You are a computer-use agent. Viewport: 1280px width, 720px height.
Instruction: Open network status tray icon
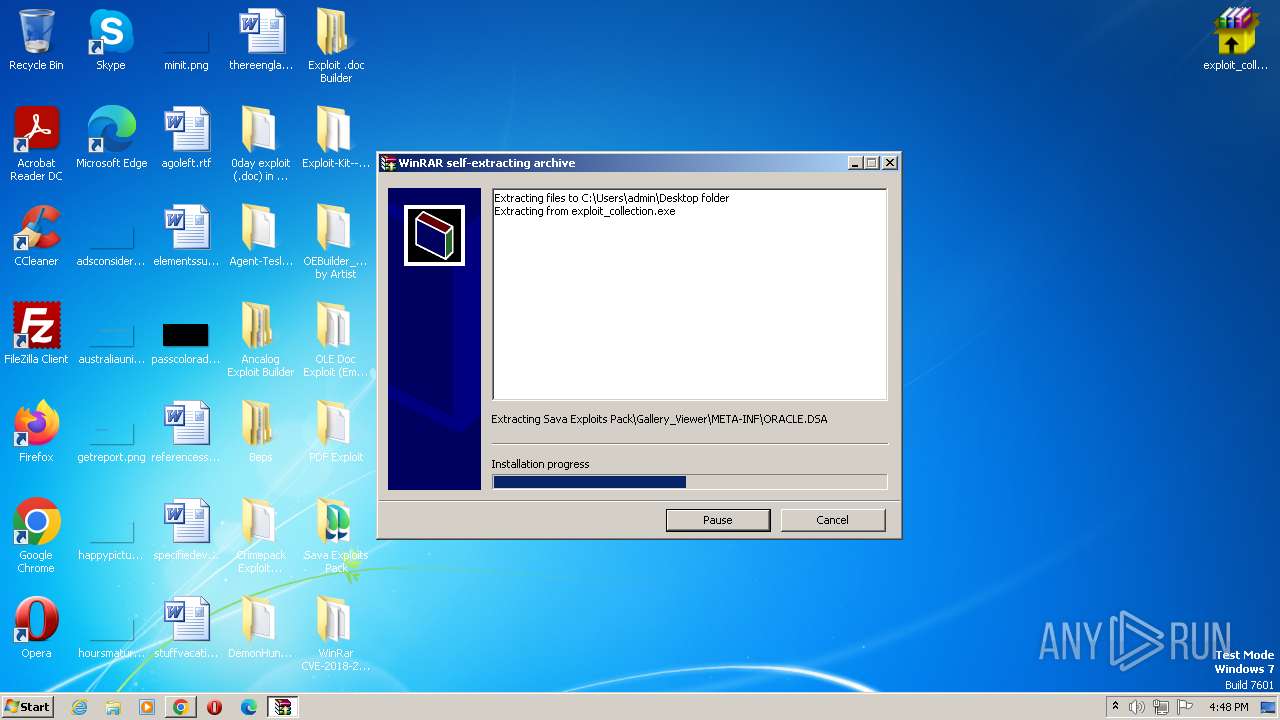tap(1161, 707)
